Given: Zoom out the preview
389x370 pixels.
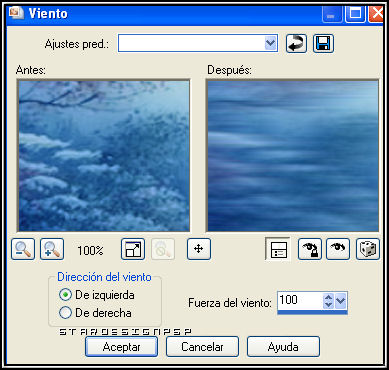Looking at the screenshot, I should 23,249.
